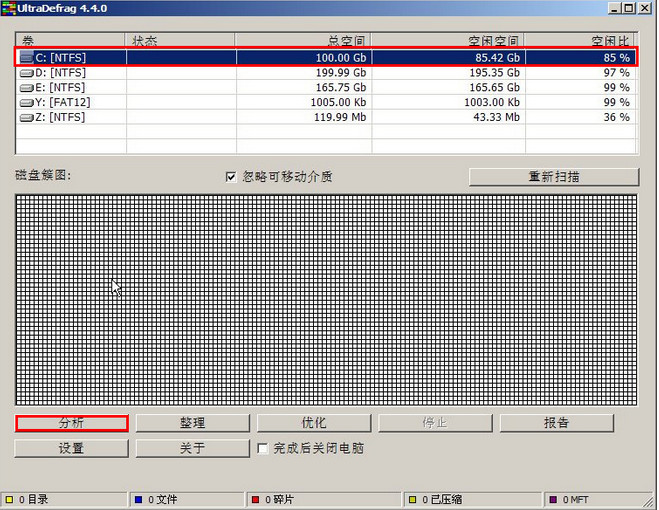The height and width of the screenshot is (510, 659).
Task: Minimize the UltraDefrag window
Action: click(614, 8)
